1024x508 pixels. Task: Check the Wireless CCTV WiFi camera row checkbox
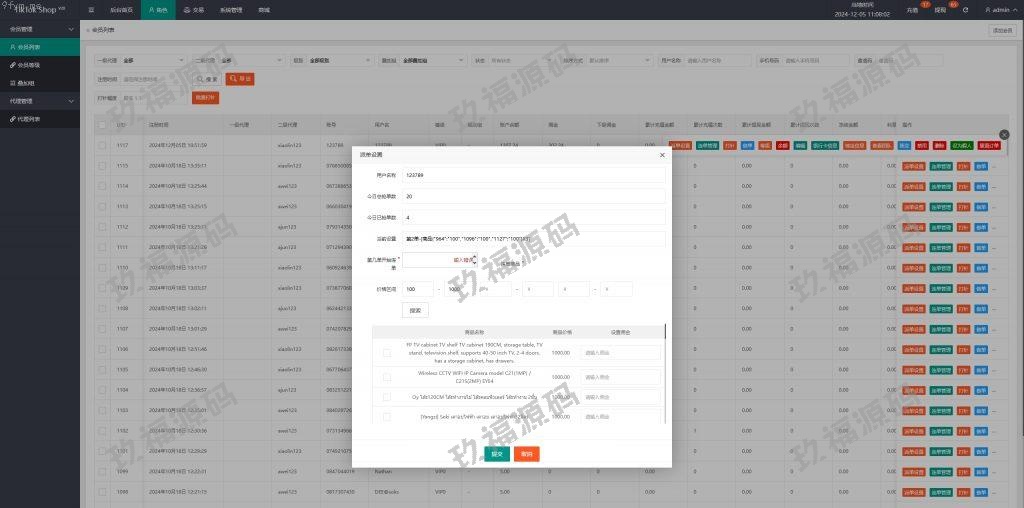[387, 377]
